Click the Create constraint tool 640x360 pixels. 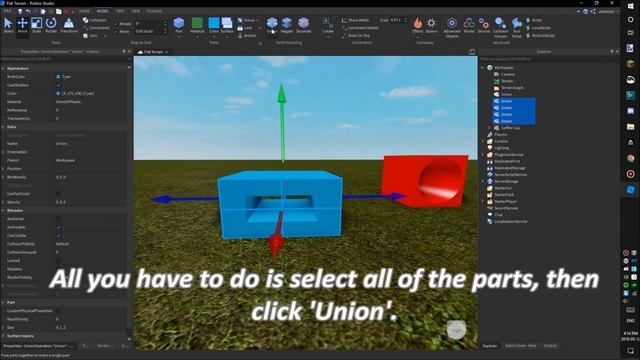point(328,25)
